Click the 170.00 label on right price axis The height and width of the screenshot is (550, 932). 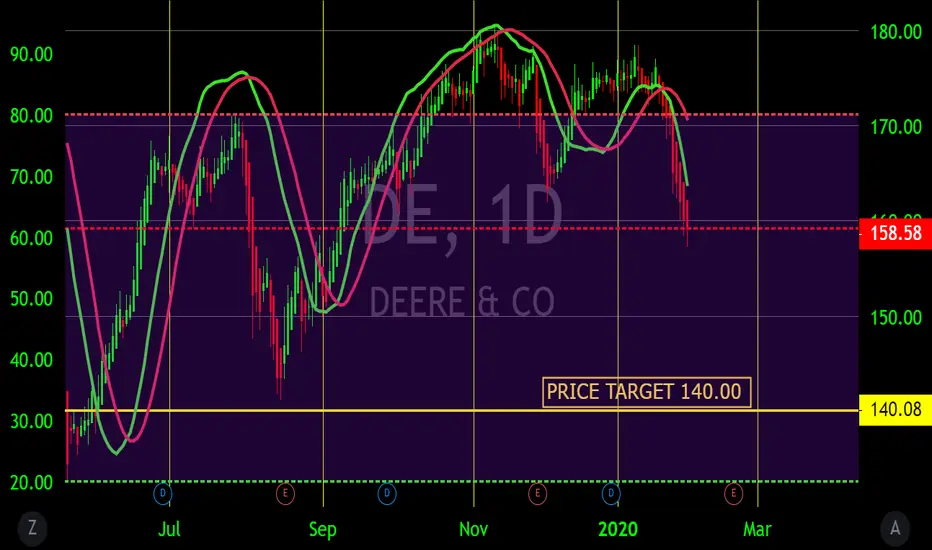[x=896, y=127]
